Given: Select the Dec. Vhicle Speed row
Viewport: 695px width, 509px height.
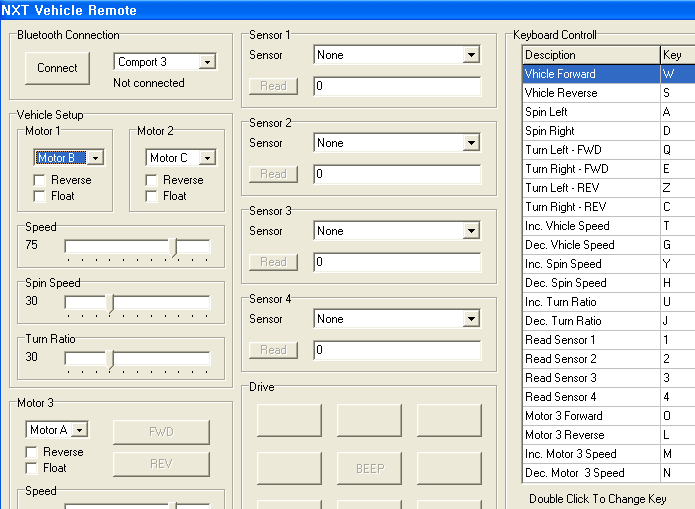Looking at the screenshot, I should pos(609,245).
